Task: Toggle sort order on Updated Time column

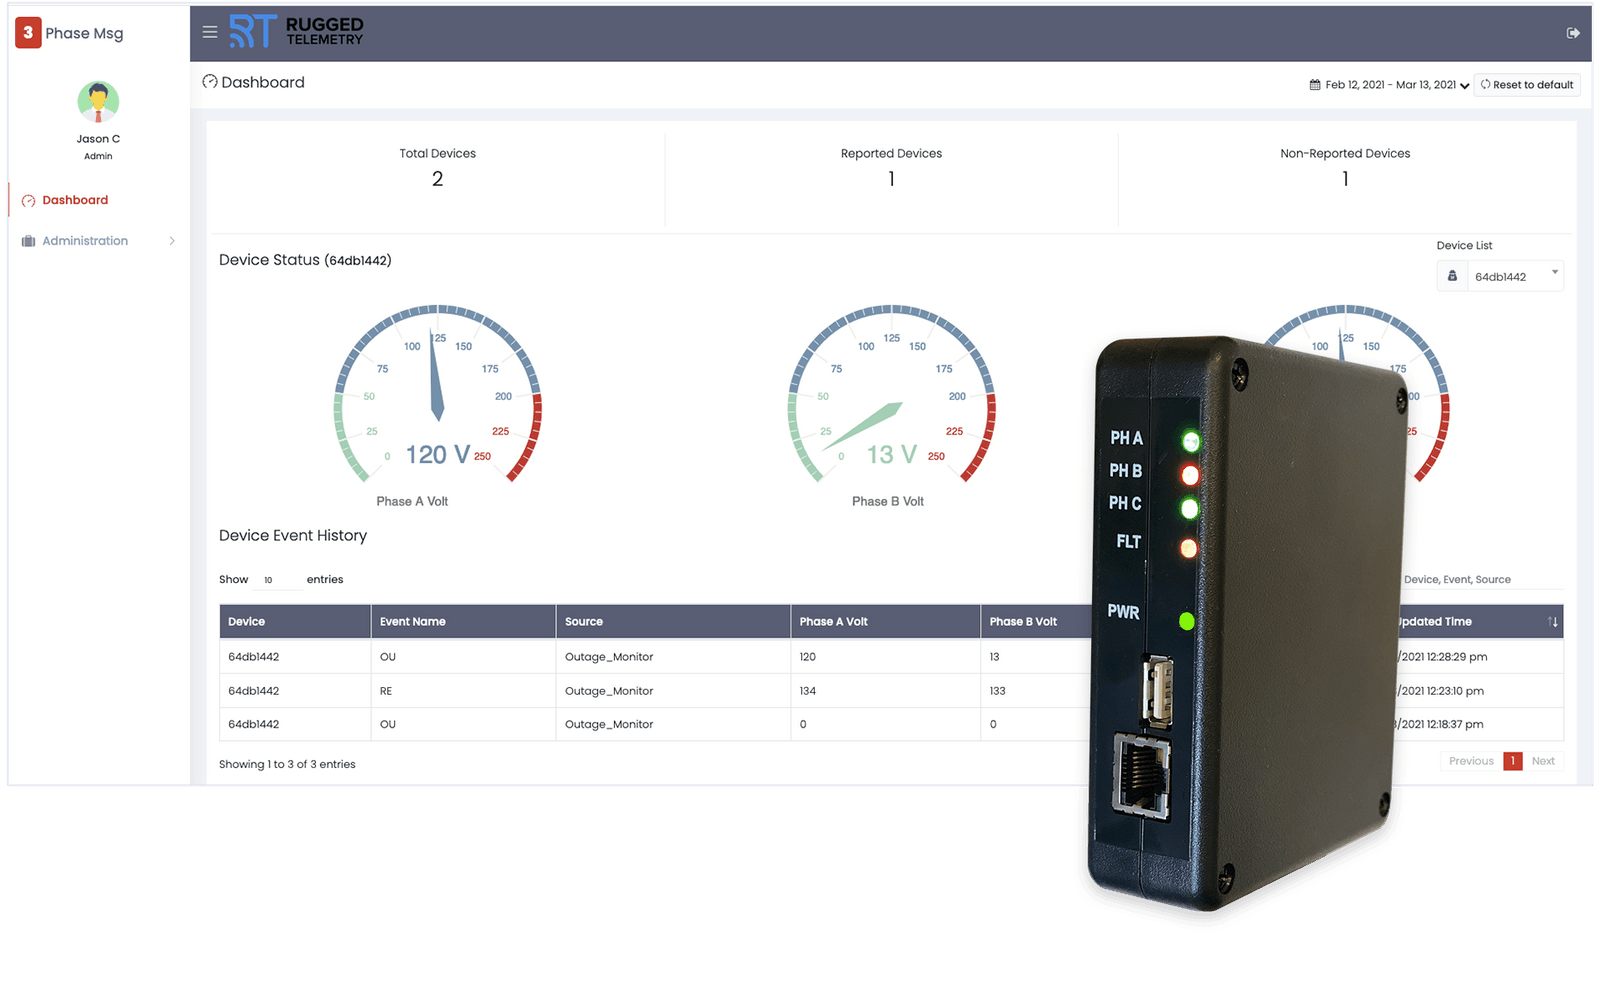Action: coord(1554,621)
